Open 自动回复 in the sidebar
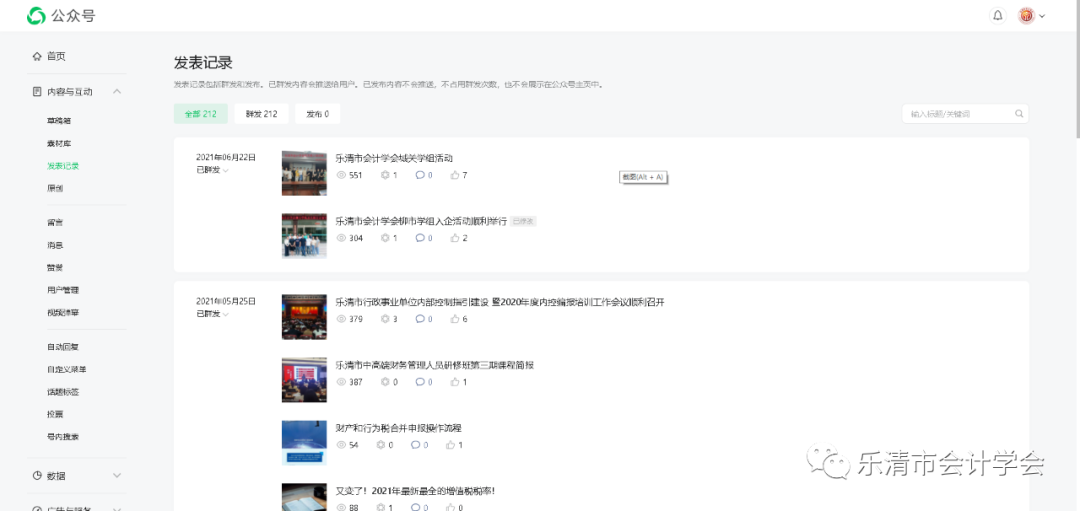This screenshot has width=1080, height=511. coord(63,347)
